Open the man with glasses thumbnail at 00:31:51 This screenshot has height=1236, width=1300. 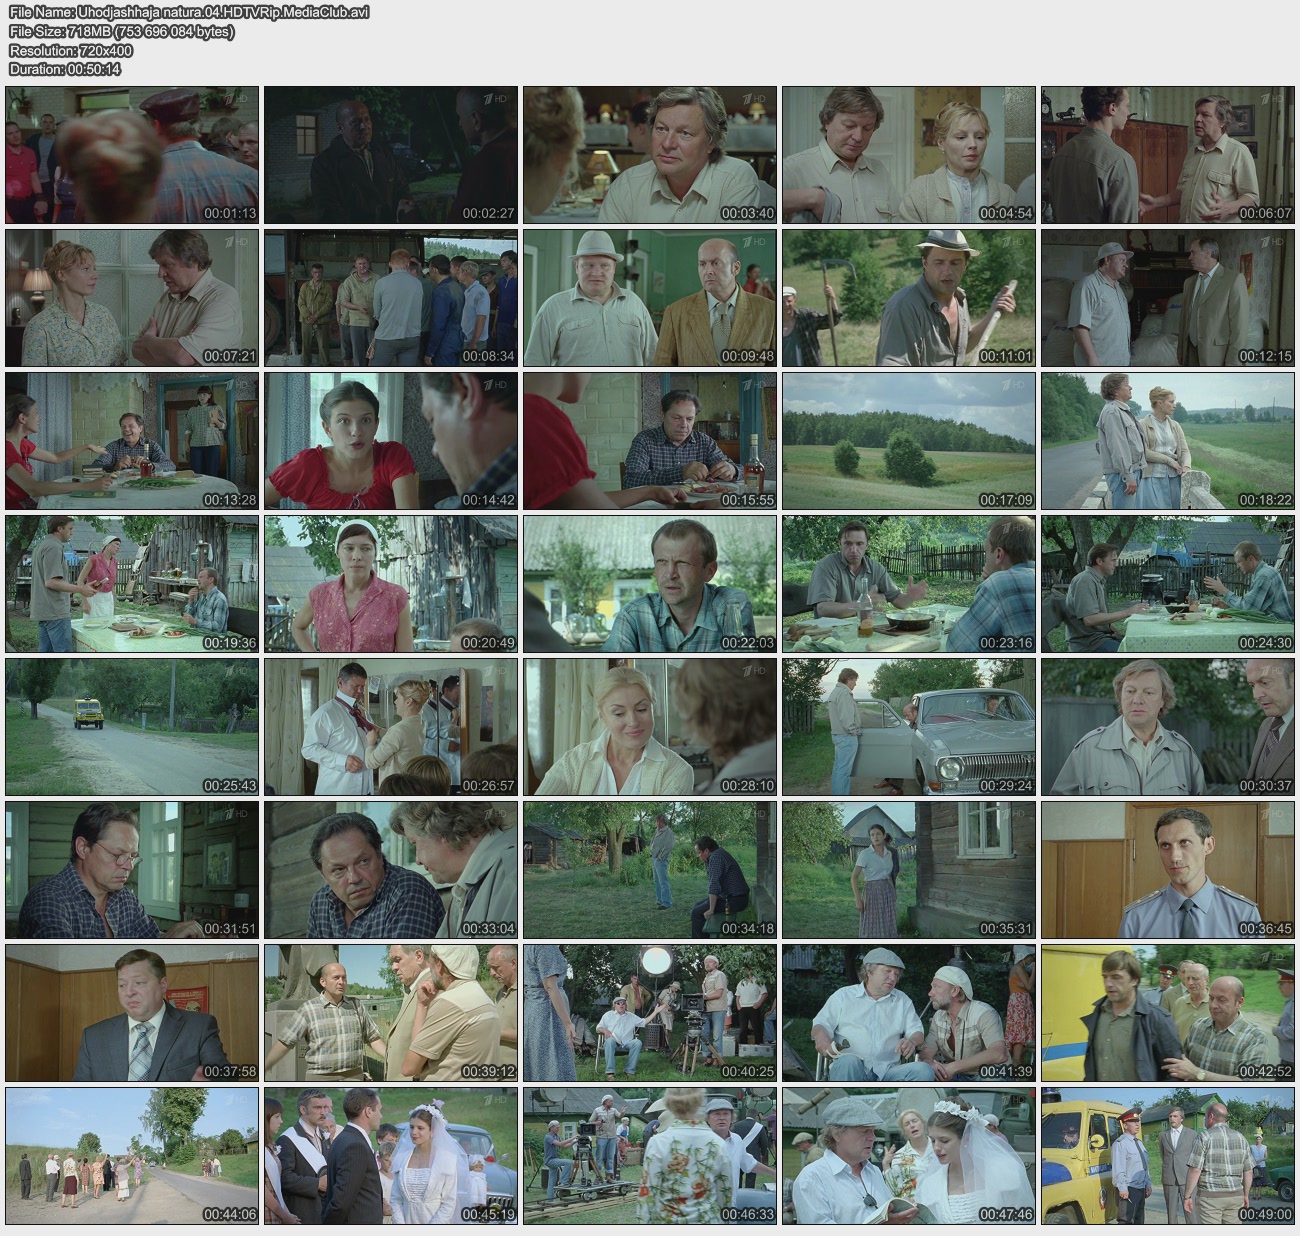tap(132, 870)
